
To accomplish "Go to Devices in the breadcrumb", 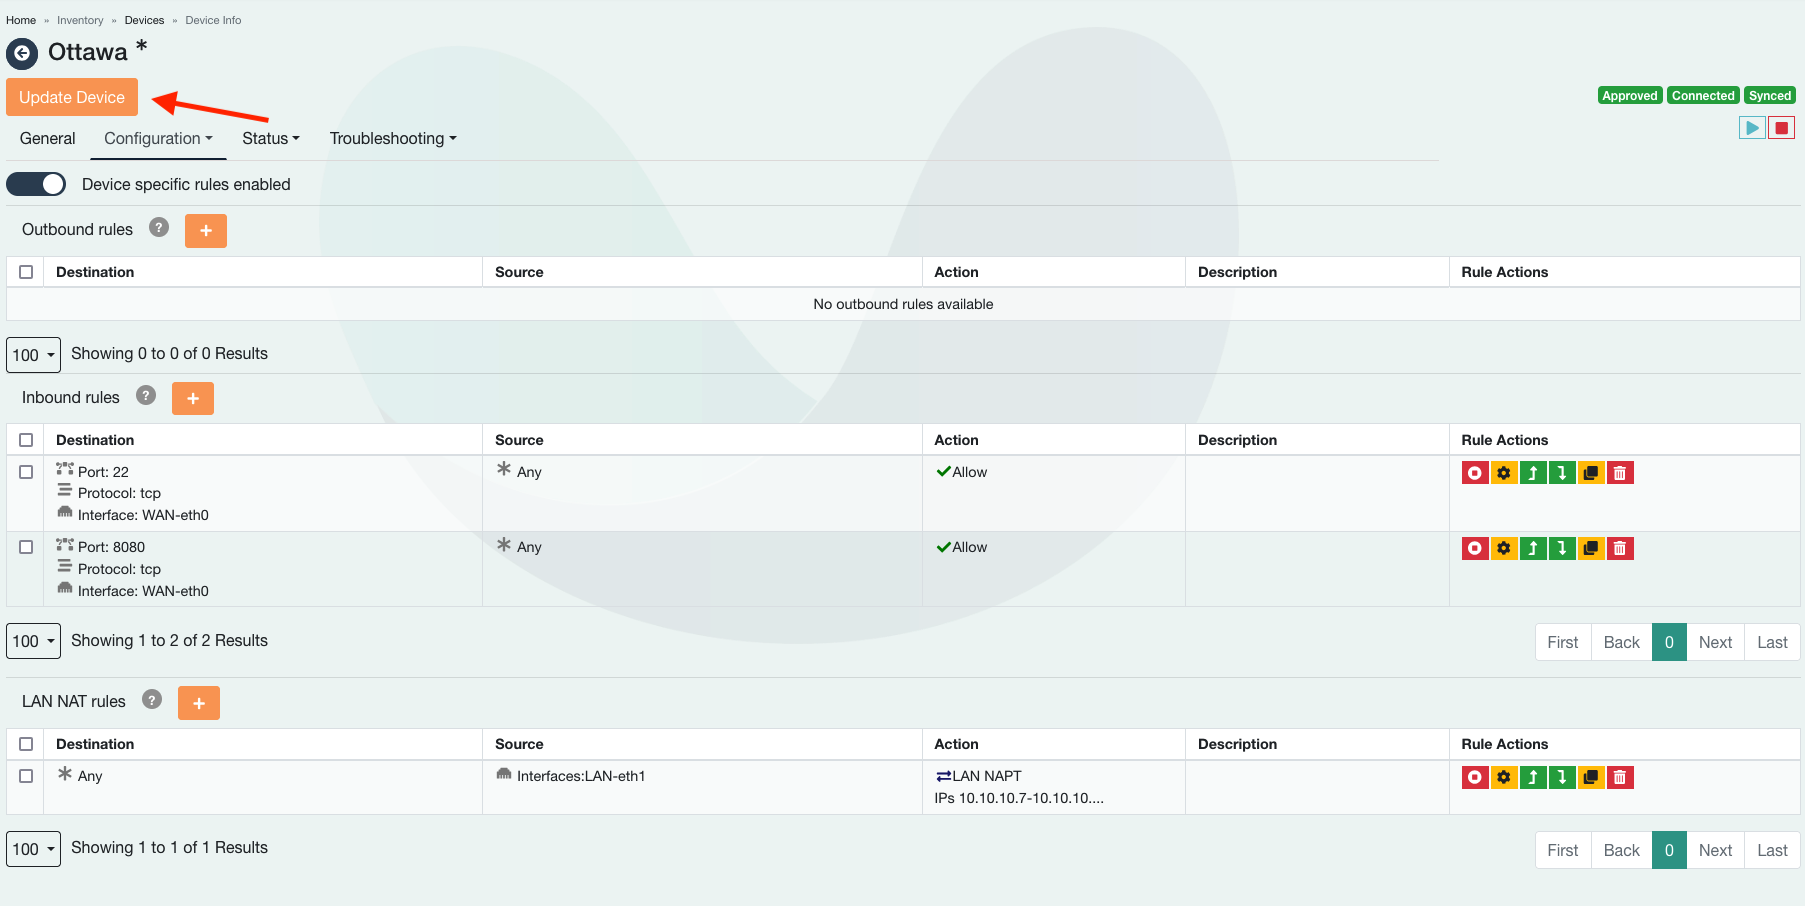I will coord(144,20).
